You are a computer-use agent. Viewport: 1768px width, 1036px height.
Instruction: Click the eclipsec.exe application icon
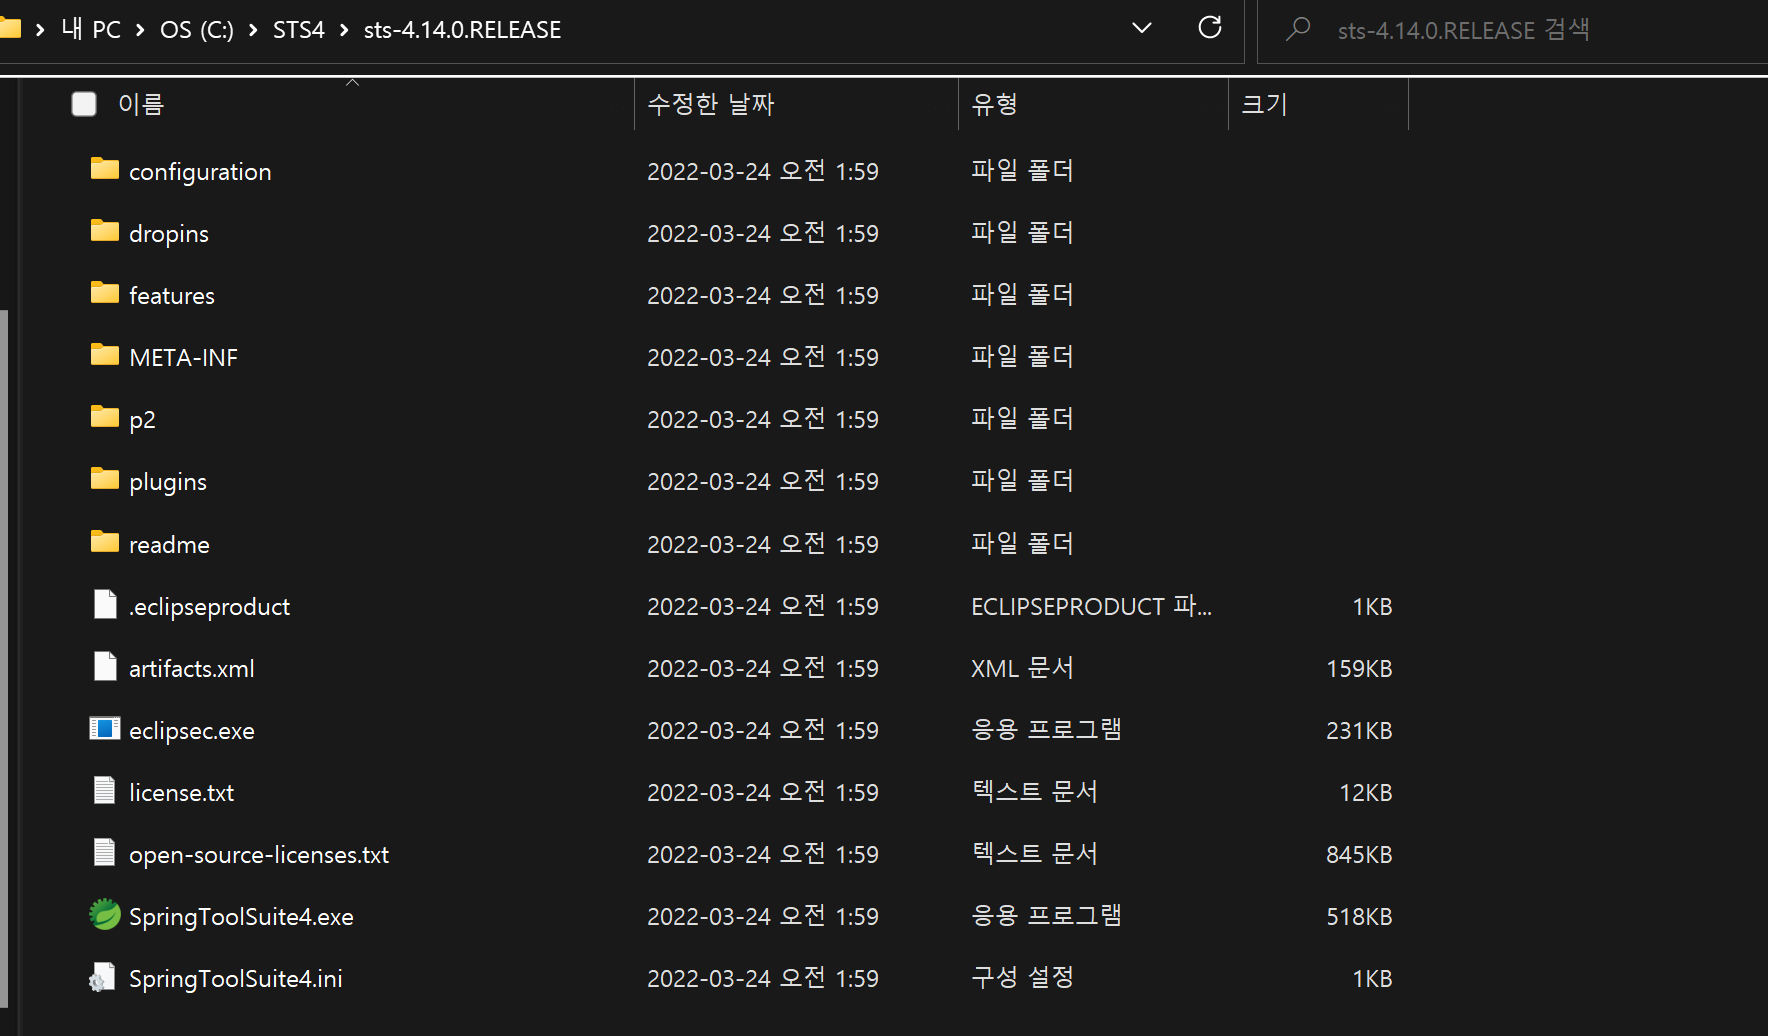(104, 728)
